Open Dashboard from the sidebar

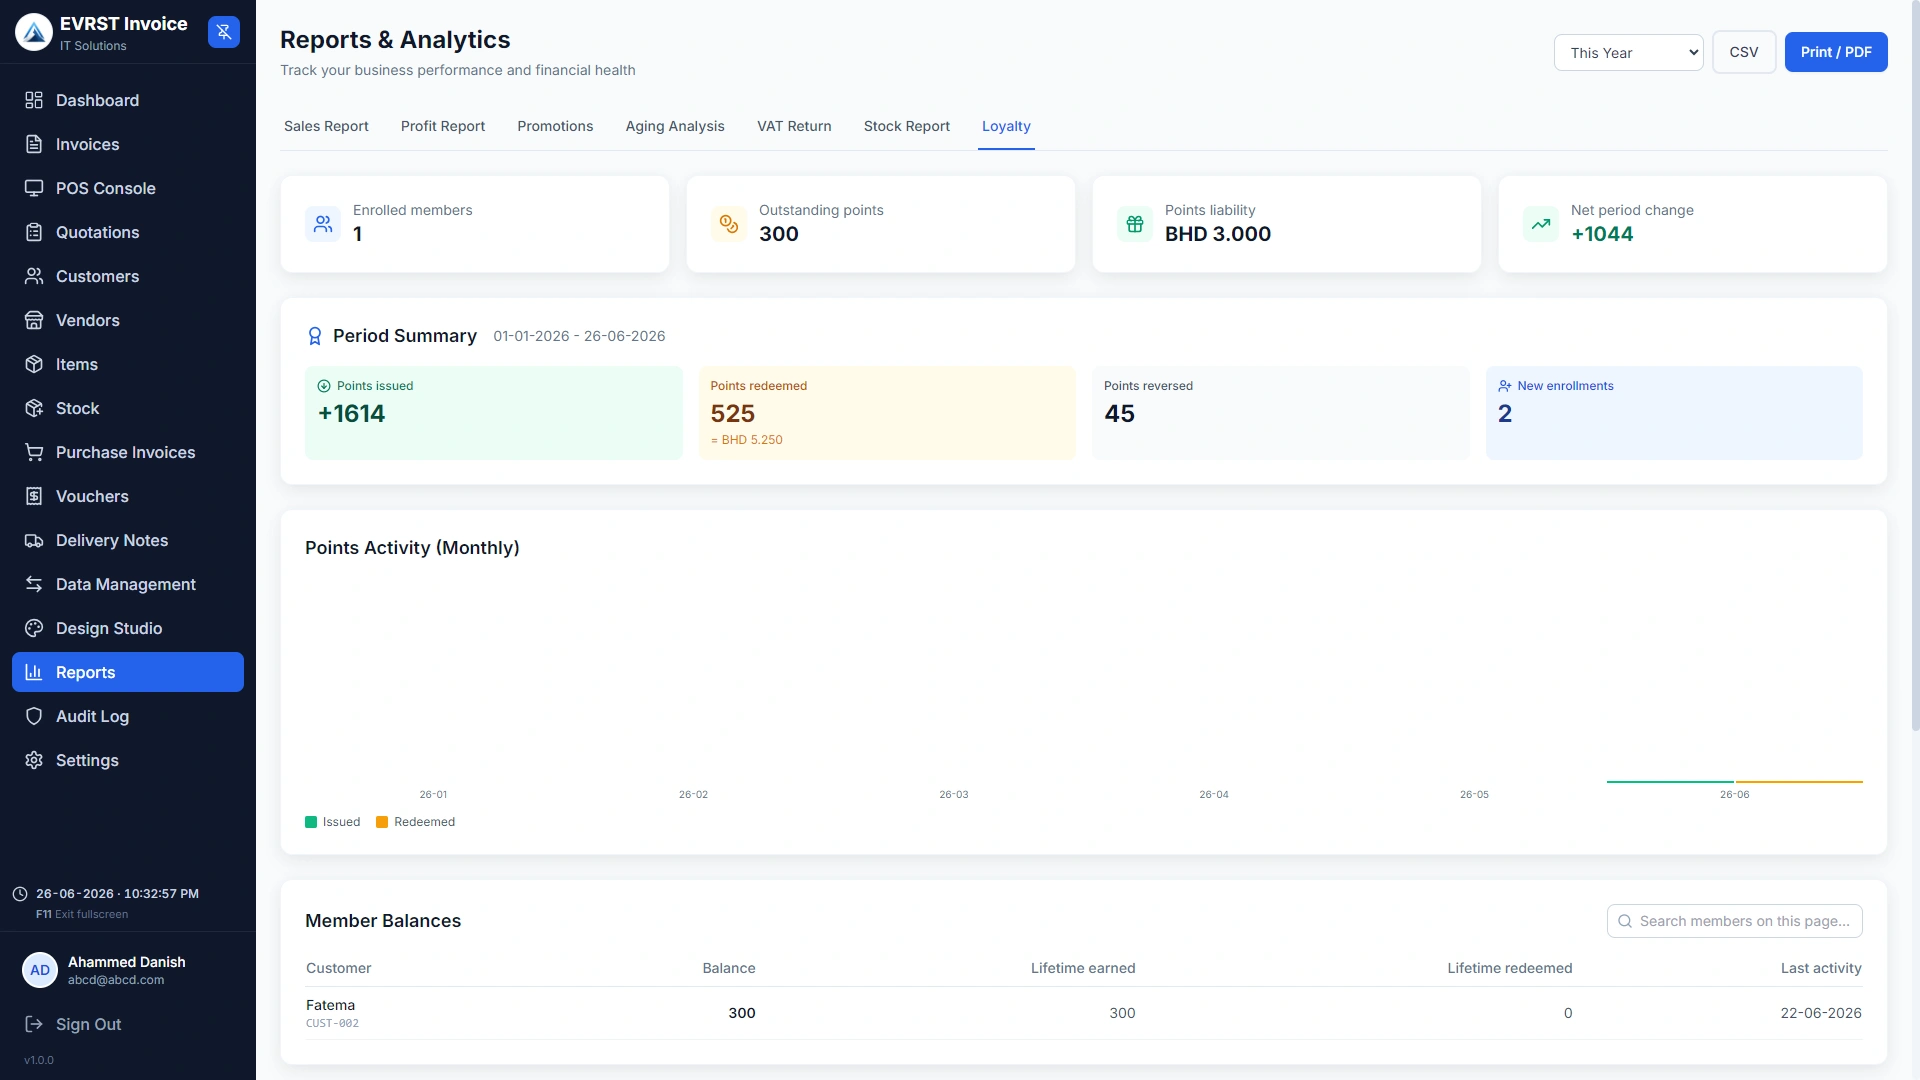(x=128, y=100)
